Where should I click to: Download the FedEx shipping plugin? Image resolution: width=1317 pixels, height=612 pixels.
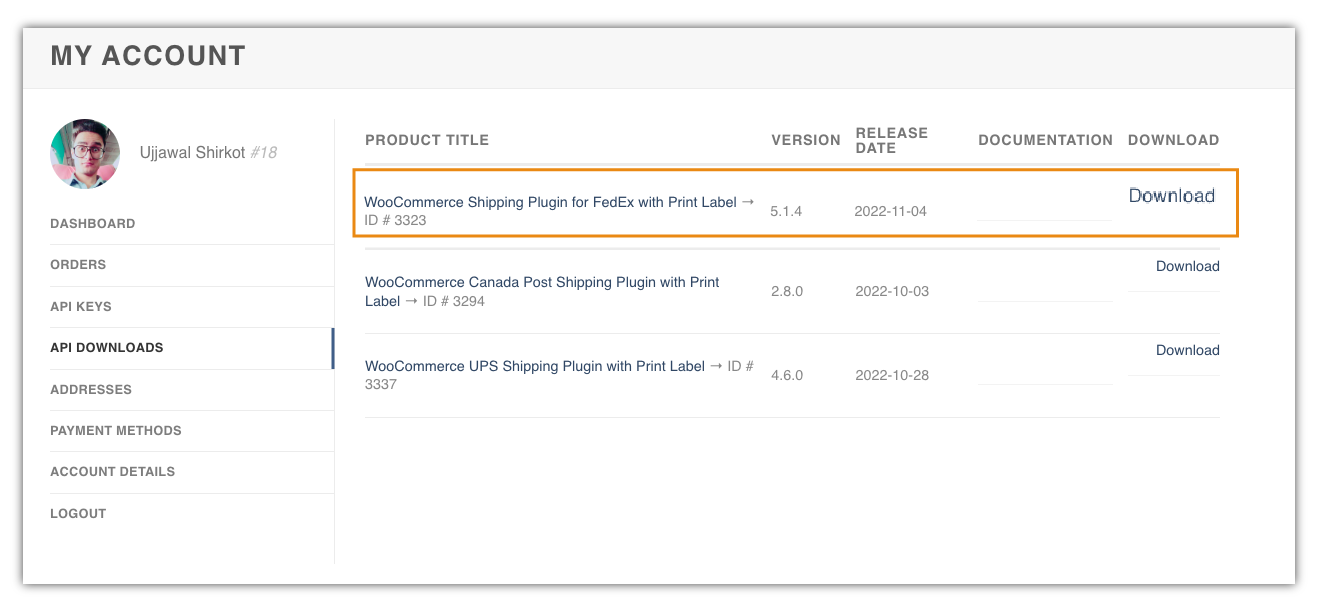tap(1171, 196)
